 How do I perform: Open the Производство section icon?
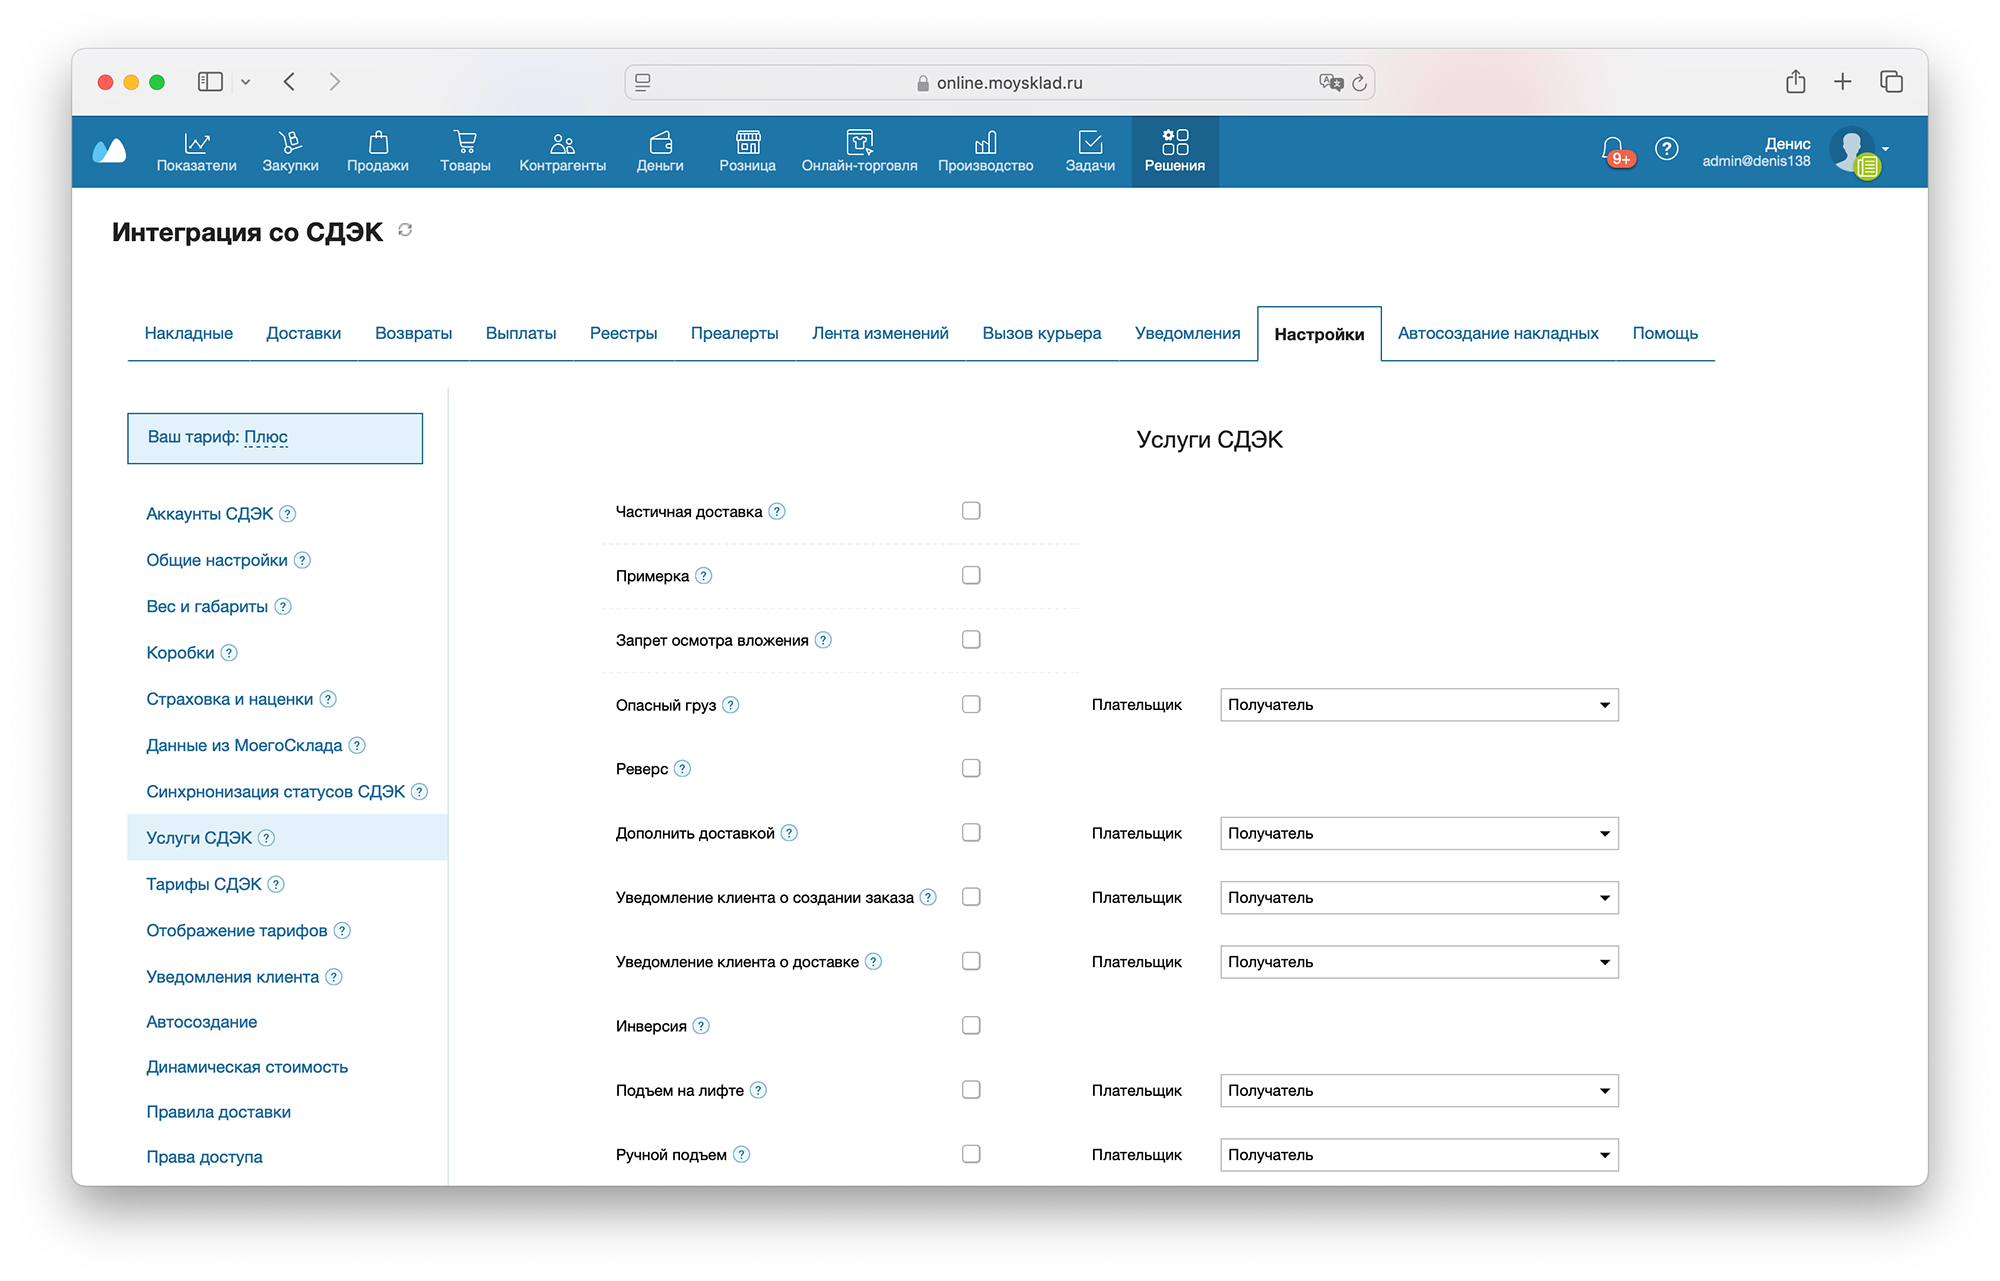pyautogui.click(x=985, y=142)
